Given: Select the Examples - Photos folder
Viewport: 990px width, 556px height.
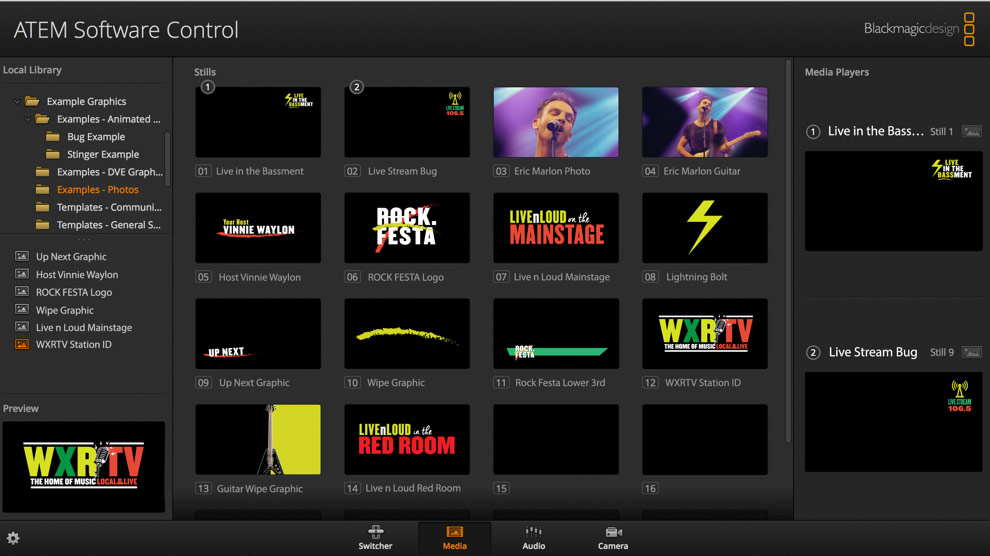Looking at the screenshot, I should click(x=97, y=190).
